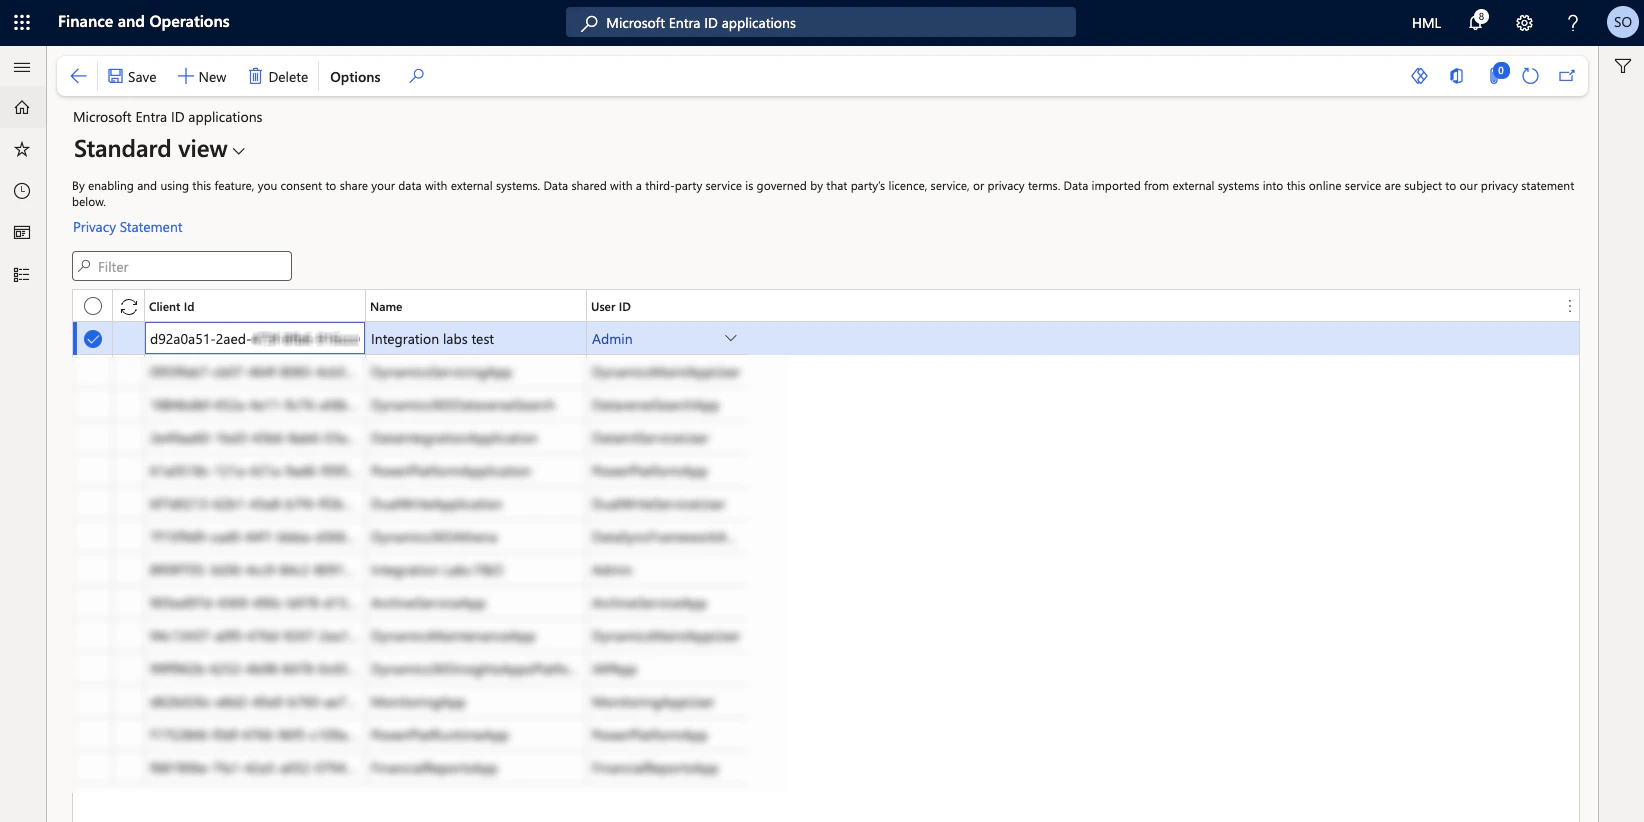Show the filter pane funnel icon
The height and width of the screenshot is (822, 1644).
pyautogui.click(x=1623, y=66)
